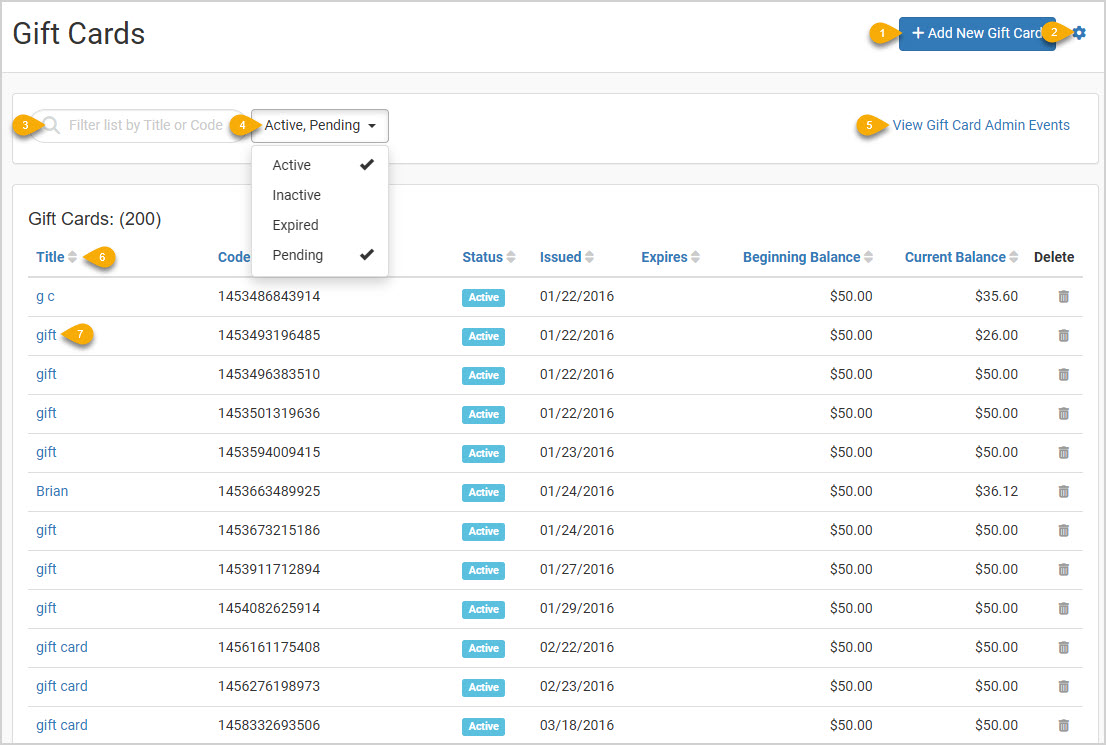Focus the Filter list by Title or Code field
The height and width of the screenshot is (745, 1106).
coord(138,126)
